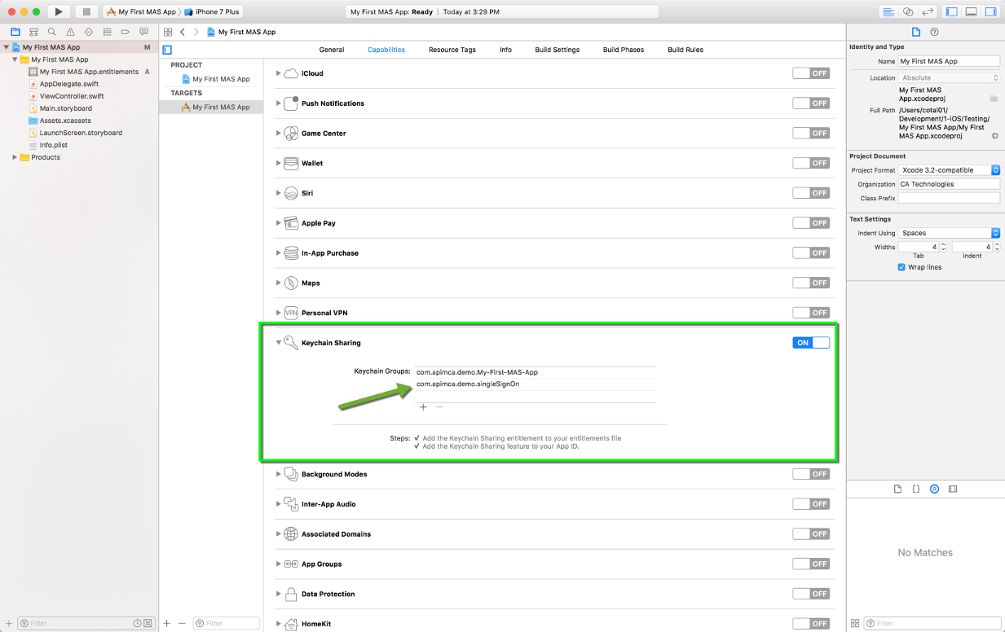1005x632 pixels.
Task: Uncheck Wrap lines checkbox
Action: pyautogui.click(x=901, y=267)
